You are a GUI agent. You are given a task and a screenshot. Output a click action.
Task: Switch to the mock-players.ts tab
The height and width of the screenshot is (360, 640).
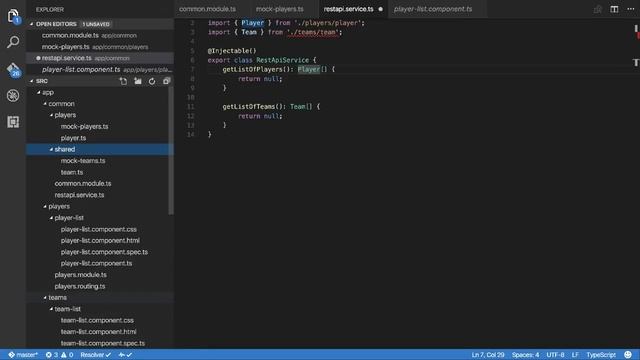coord(280,9)
